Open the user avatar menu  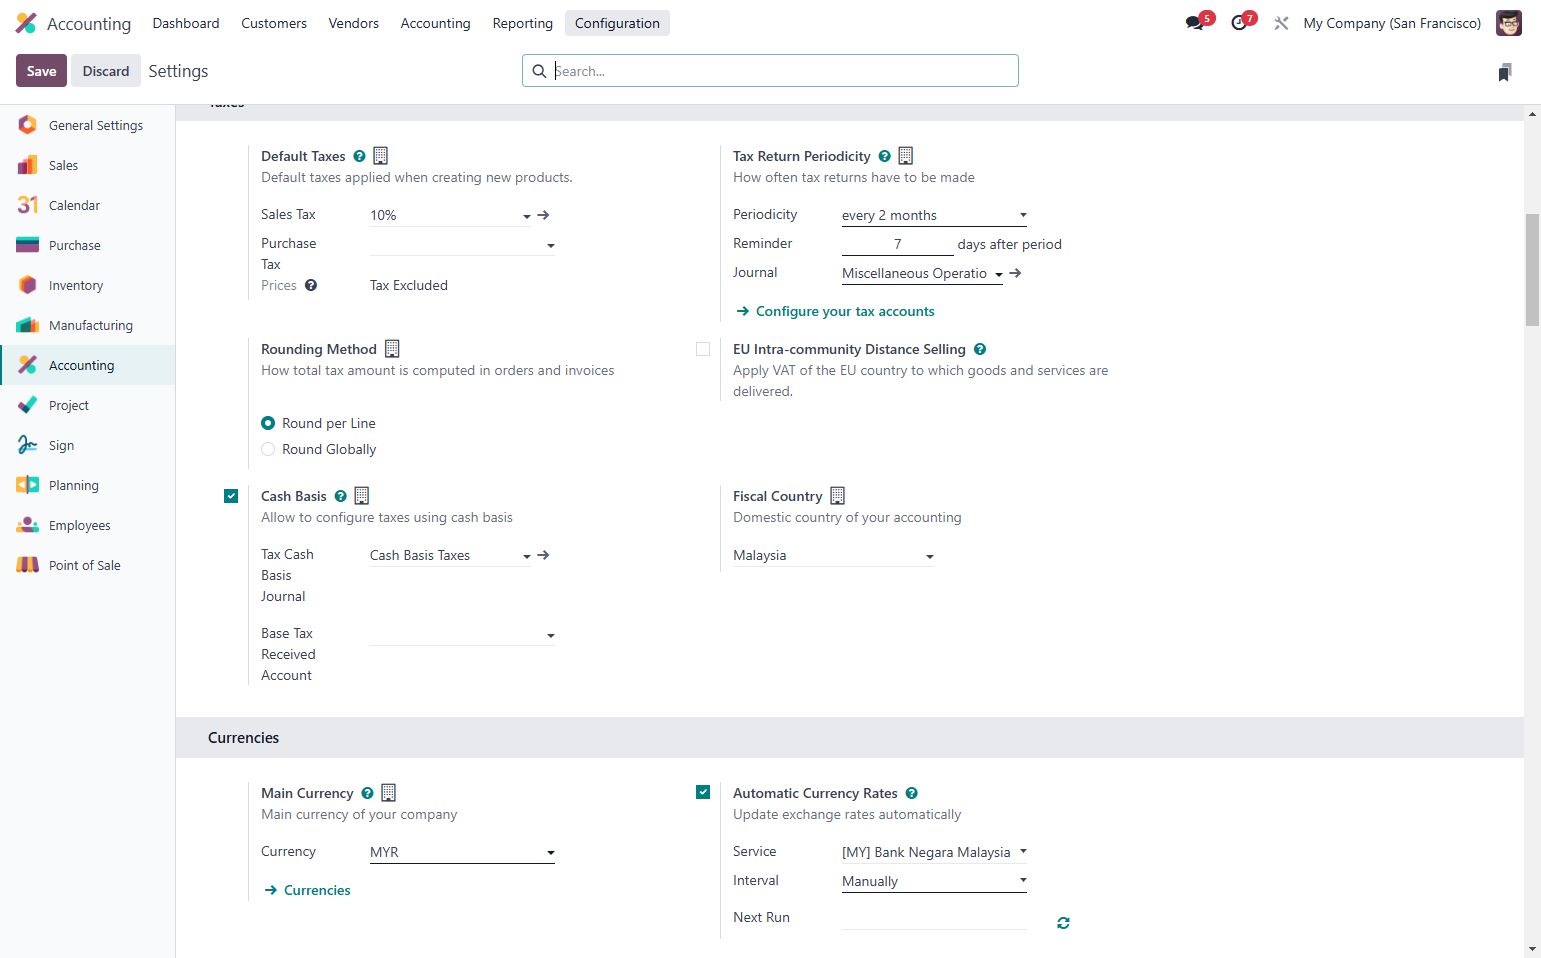point(1508,23)
